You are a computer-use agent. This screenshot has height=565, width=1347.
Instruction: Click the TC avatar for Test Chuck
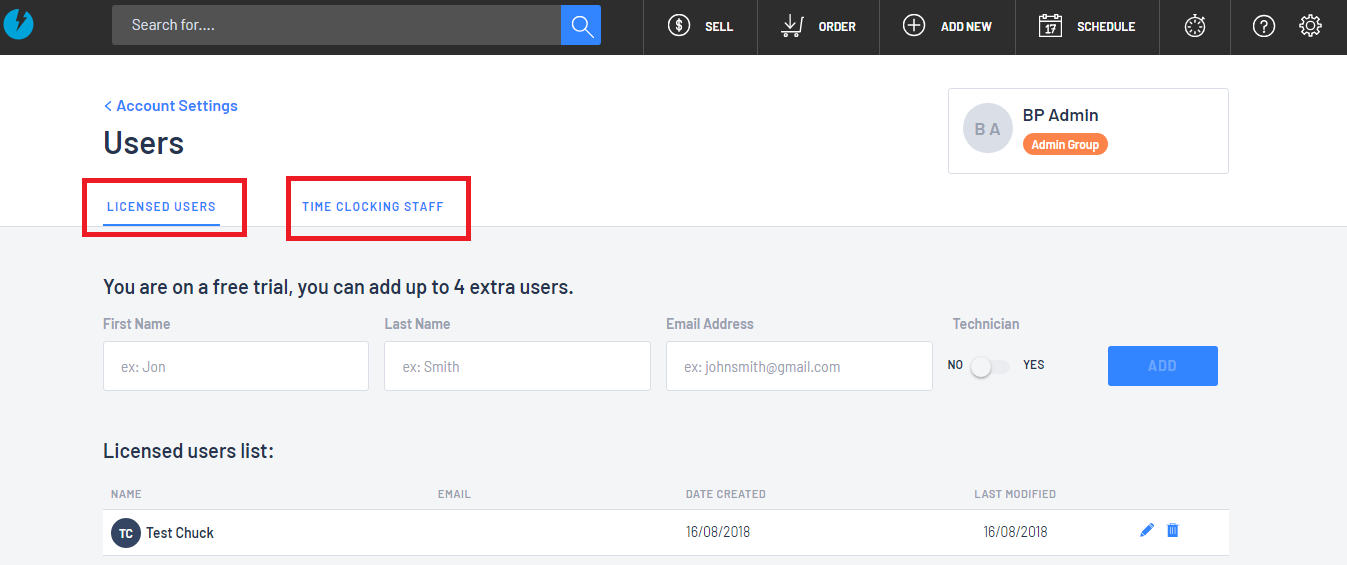pyautogui.click(x=126, y=533)
